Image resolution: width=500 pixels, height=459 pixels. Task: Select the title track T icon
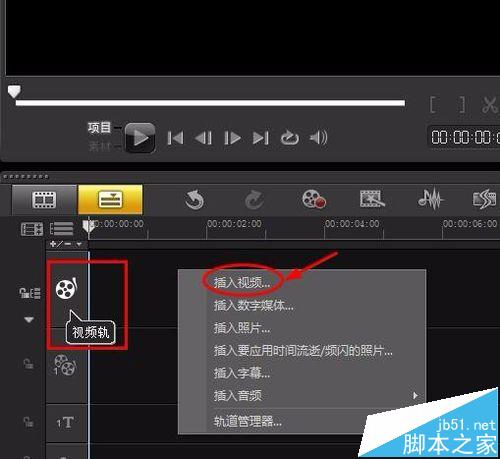coord(66,423)
